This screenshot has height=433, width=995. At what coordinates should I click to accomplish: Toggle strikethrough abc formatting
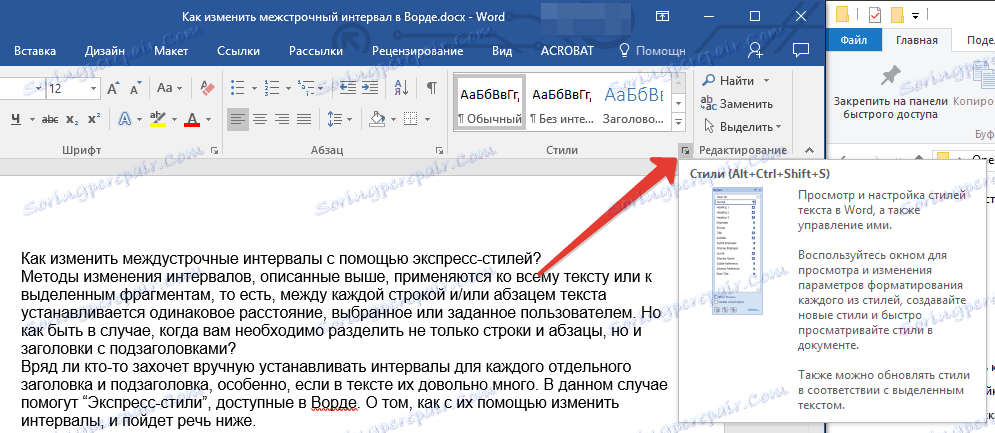50,119
